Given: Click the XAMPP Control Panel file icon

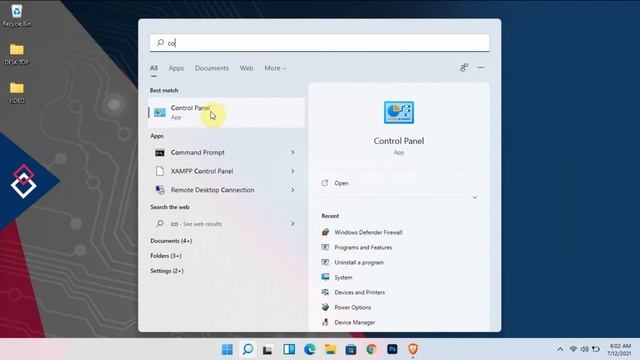Looking at the screenshot, I should (x=160, y=171).
